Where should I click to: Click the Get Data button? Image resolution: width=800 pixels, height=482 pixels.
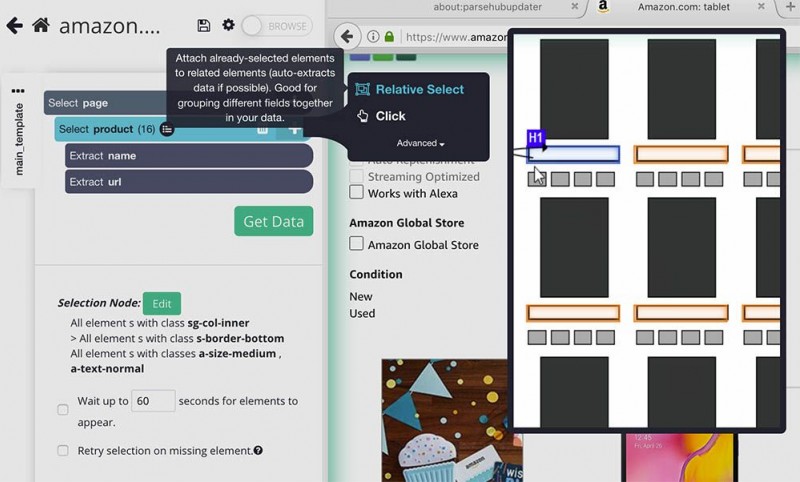point(273,221)
